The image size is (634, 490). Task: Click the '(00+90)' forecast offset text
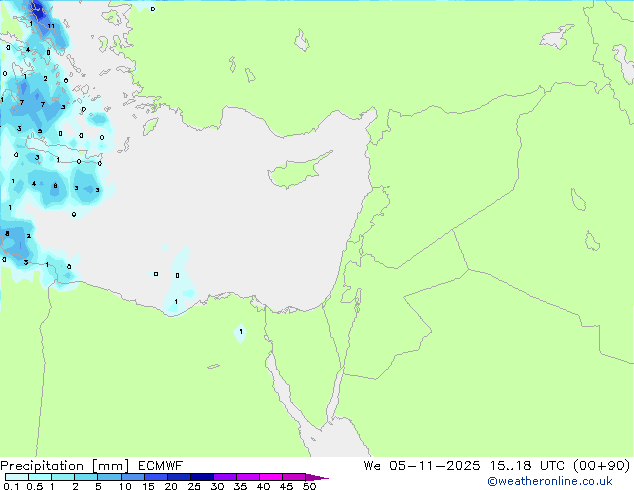tap(602, 466)
